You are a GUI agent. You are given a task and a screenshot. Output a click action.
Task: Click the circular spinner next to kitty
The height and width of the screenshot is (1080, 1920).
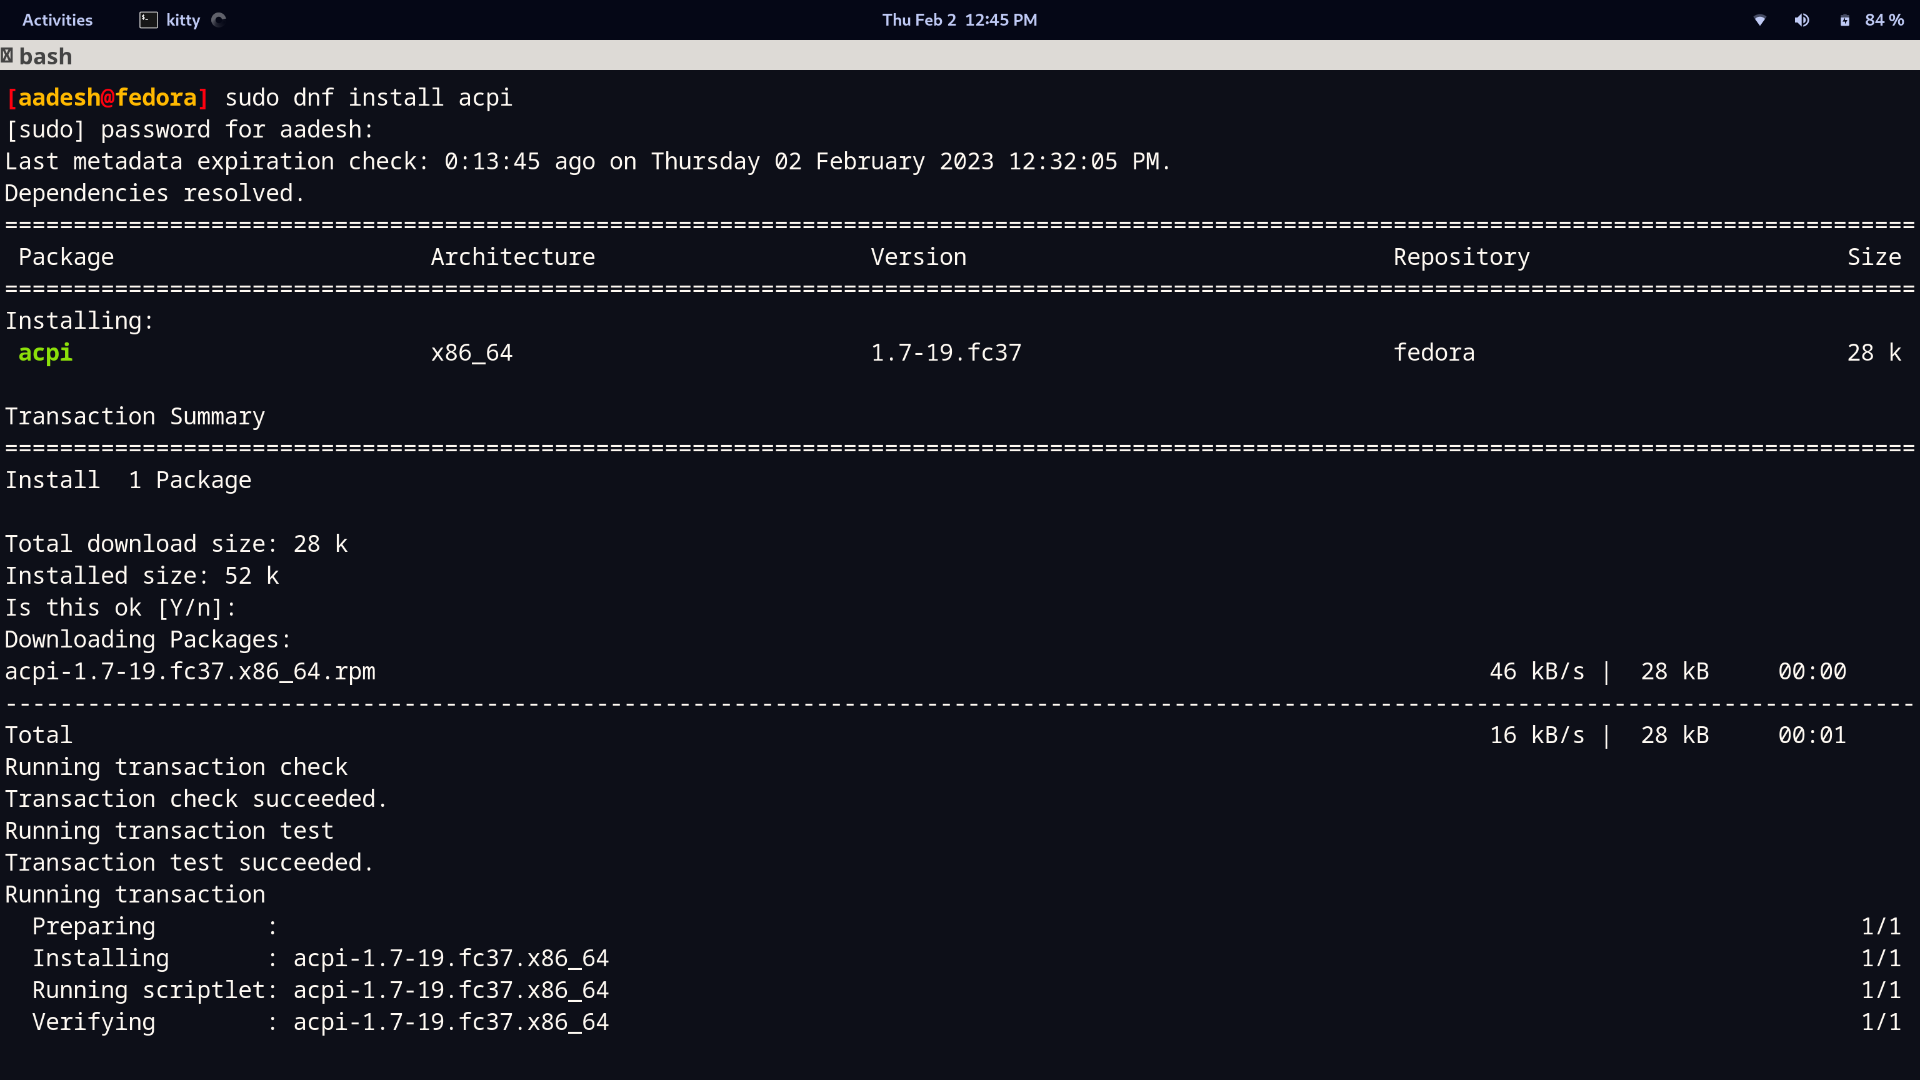(218, 19)
